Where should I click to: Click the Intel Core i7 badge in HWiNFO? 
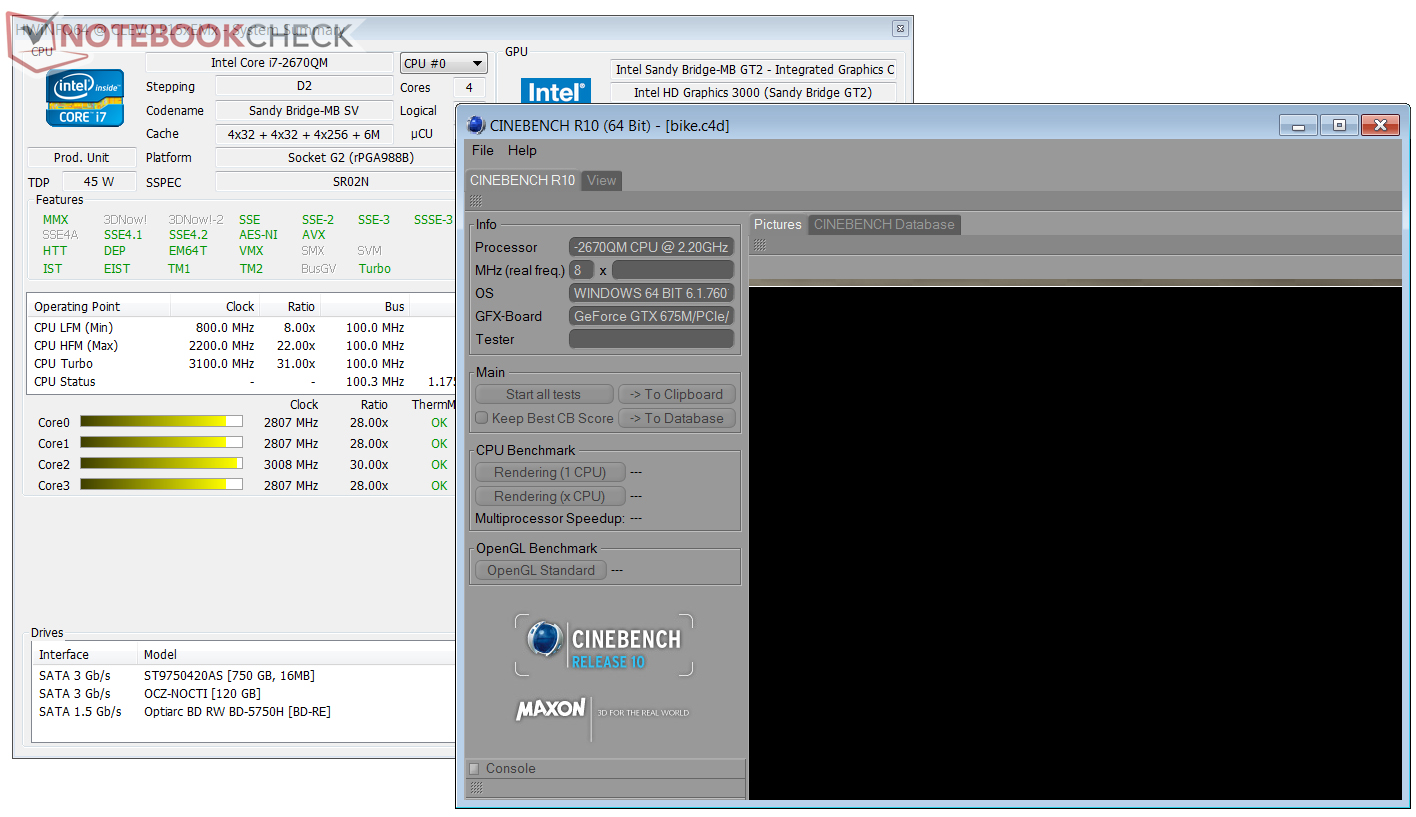[x=85, y=97]
